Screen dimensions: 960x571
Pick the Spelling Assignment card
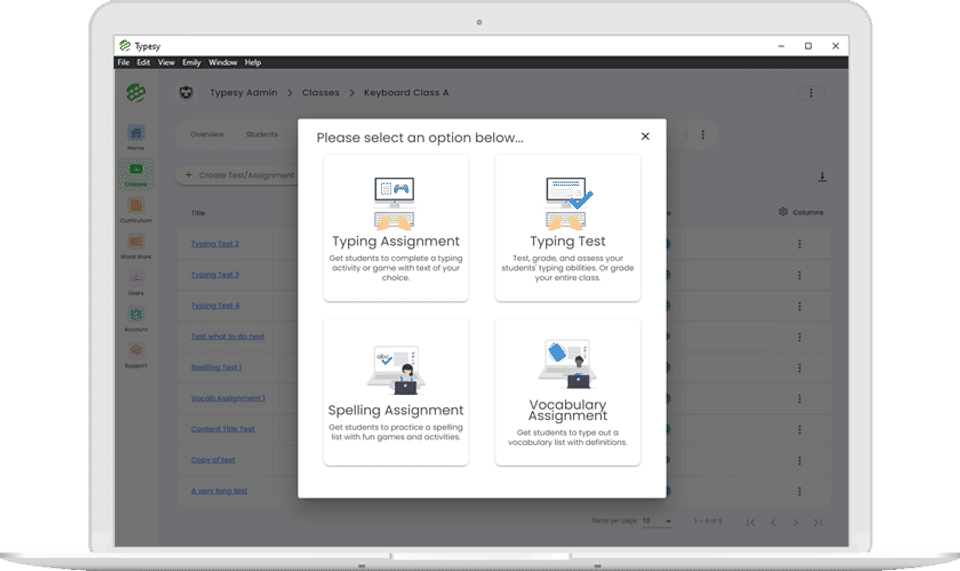(396, 392)
